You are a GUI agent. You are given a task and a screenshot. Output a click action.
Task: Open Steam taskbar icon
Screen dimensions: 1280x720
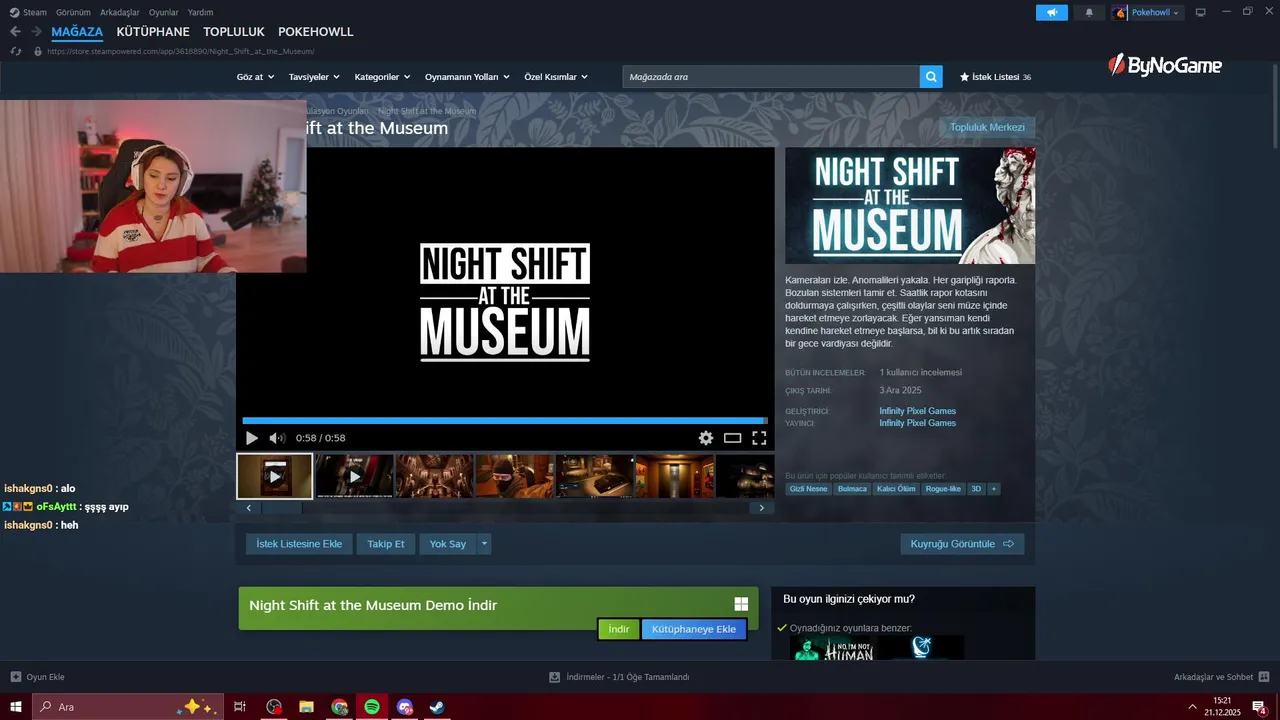[437, 707]
